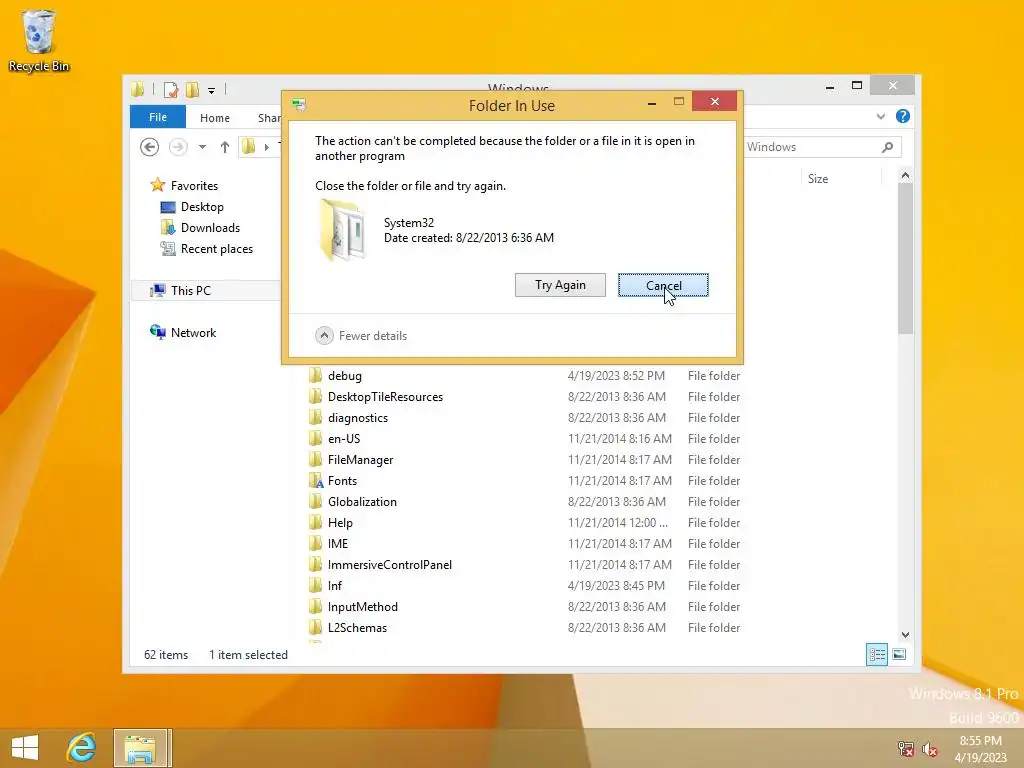Click the Size column header
The height and width of the screenshot is (768, 1024).
point(818,179)
